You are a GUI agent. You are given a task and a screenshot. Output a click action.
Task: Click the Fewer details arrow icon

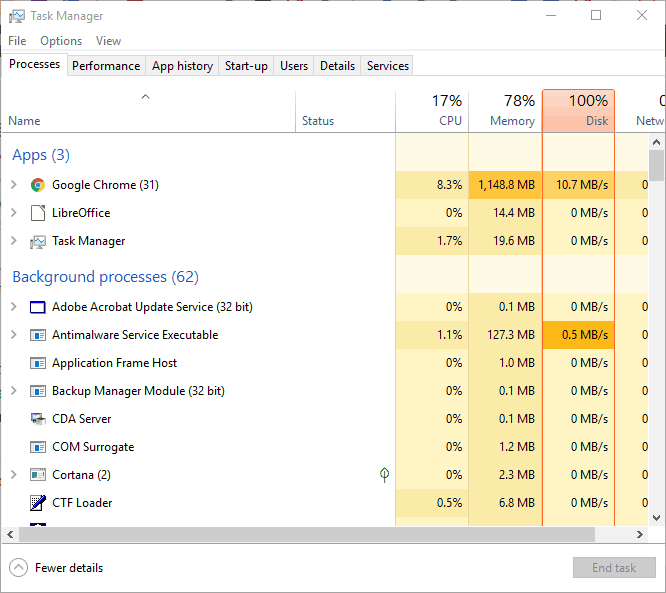[x=18, y=568]
